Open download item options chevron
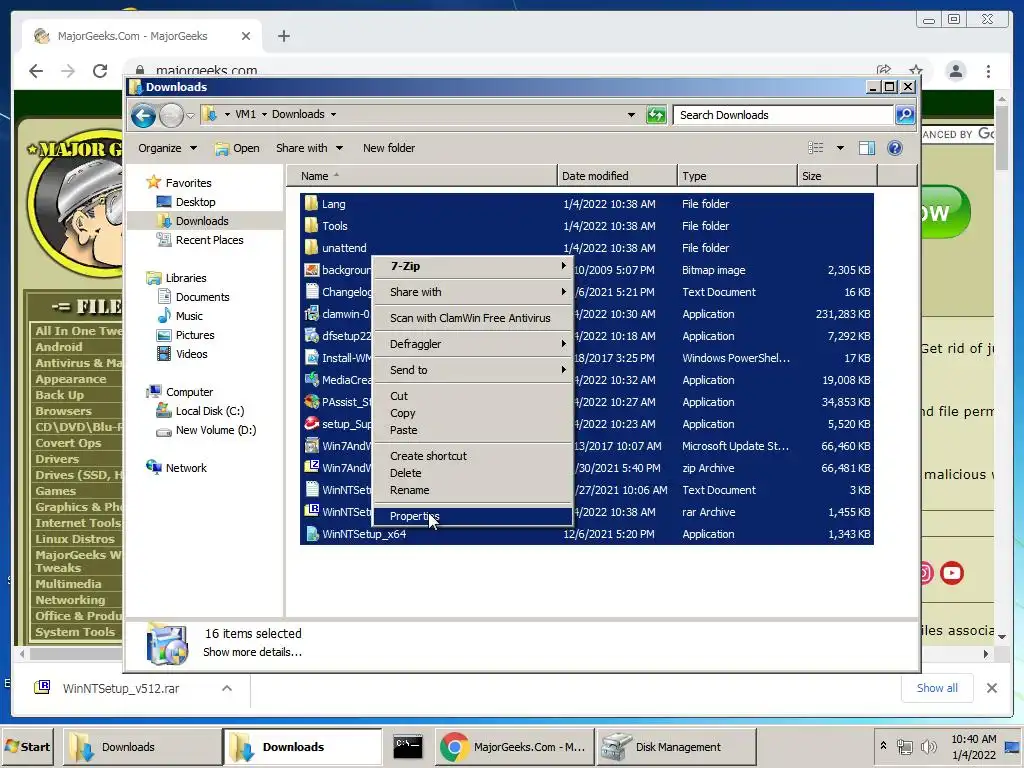 click(x=227, y=688)
